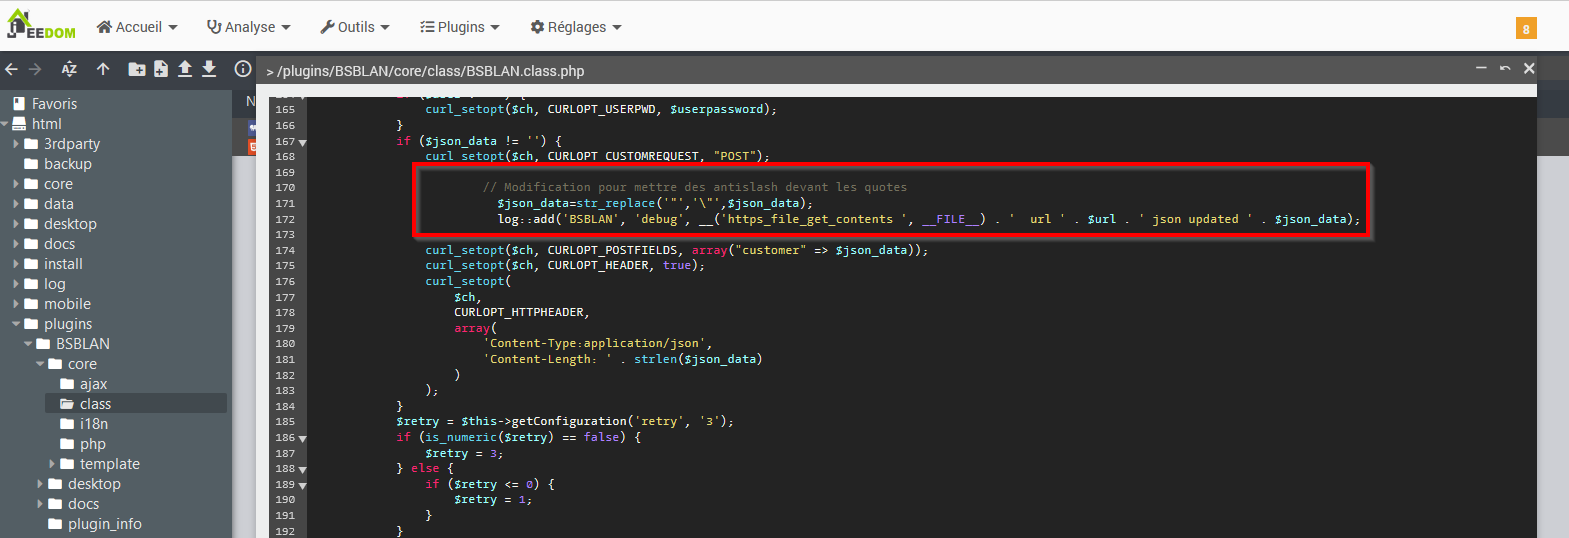Collapse the plugins folder in tree
This screenshot has width=1569, height=538.
tap(16, 324)
